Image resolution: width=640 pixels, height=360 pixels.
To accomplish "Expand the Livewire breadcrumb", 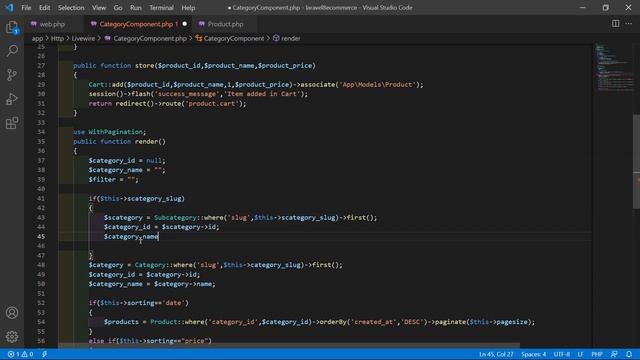I will point(83,38).
